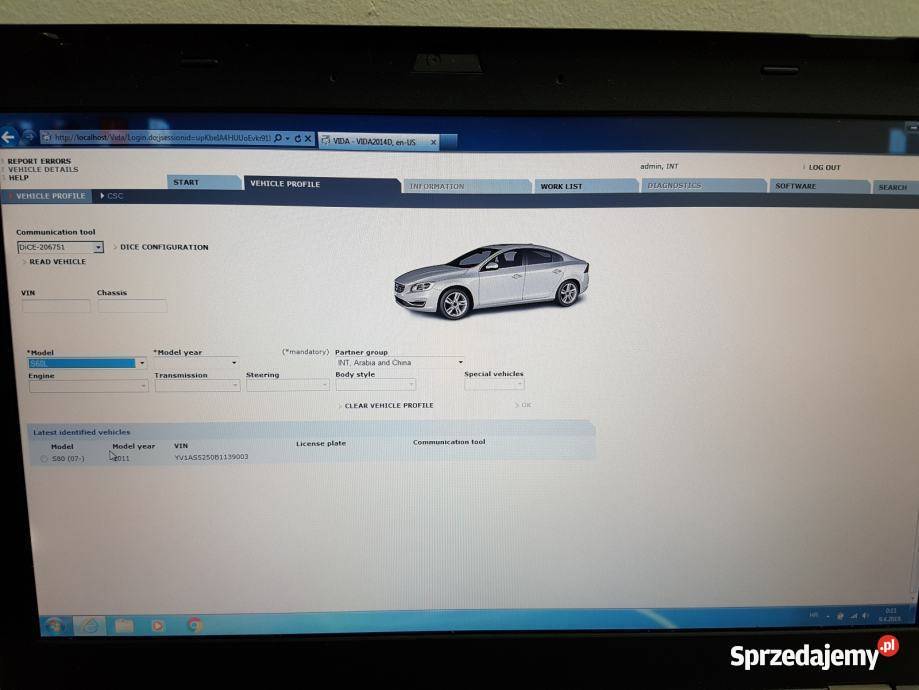Switch to the SOFTWARE tab
Image resolution: width=919 pixels, height=690 pixels.
819,186
